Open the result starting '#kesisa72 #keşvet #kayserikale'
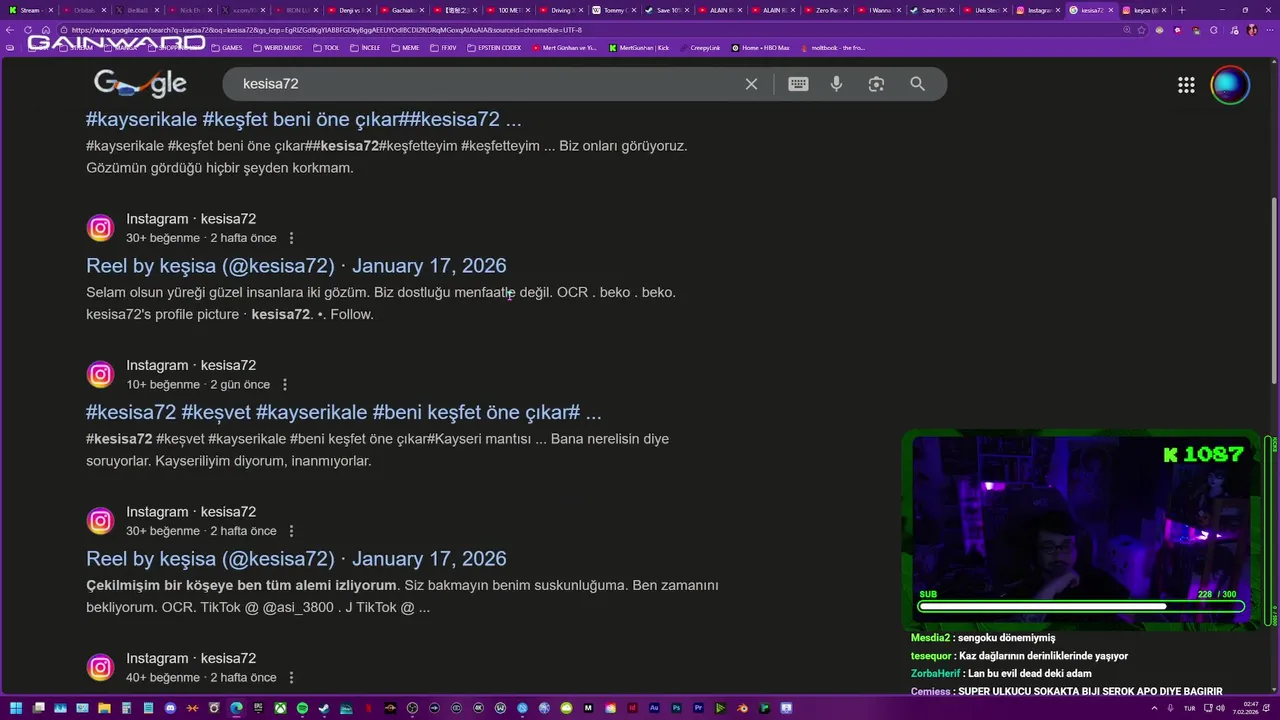 click(x=344, y=412)
